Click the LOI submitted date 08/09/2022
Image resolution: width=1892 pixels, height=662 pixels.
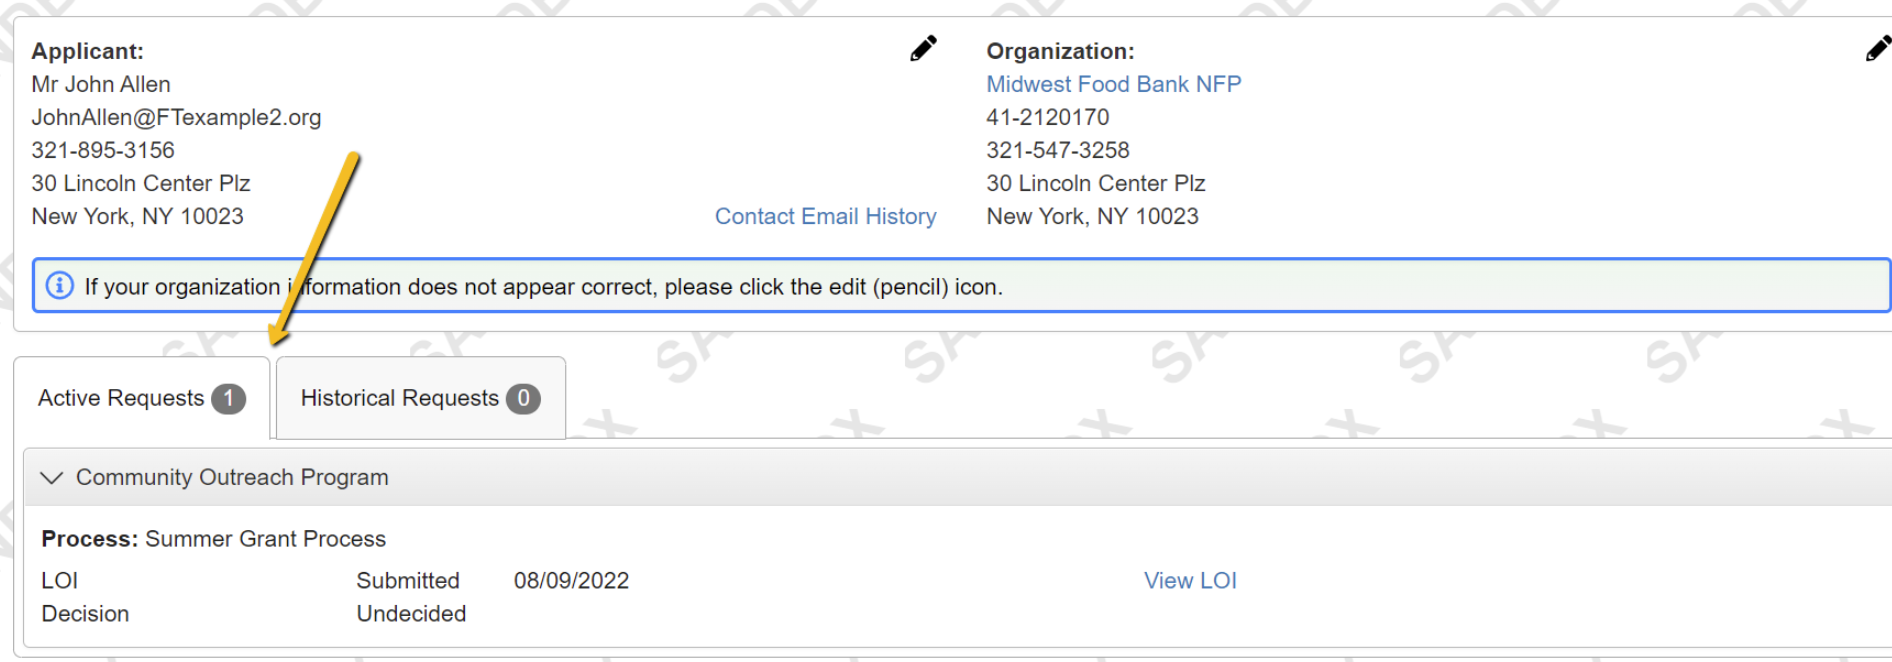[x=571, y=581]
